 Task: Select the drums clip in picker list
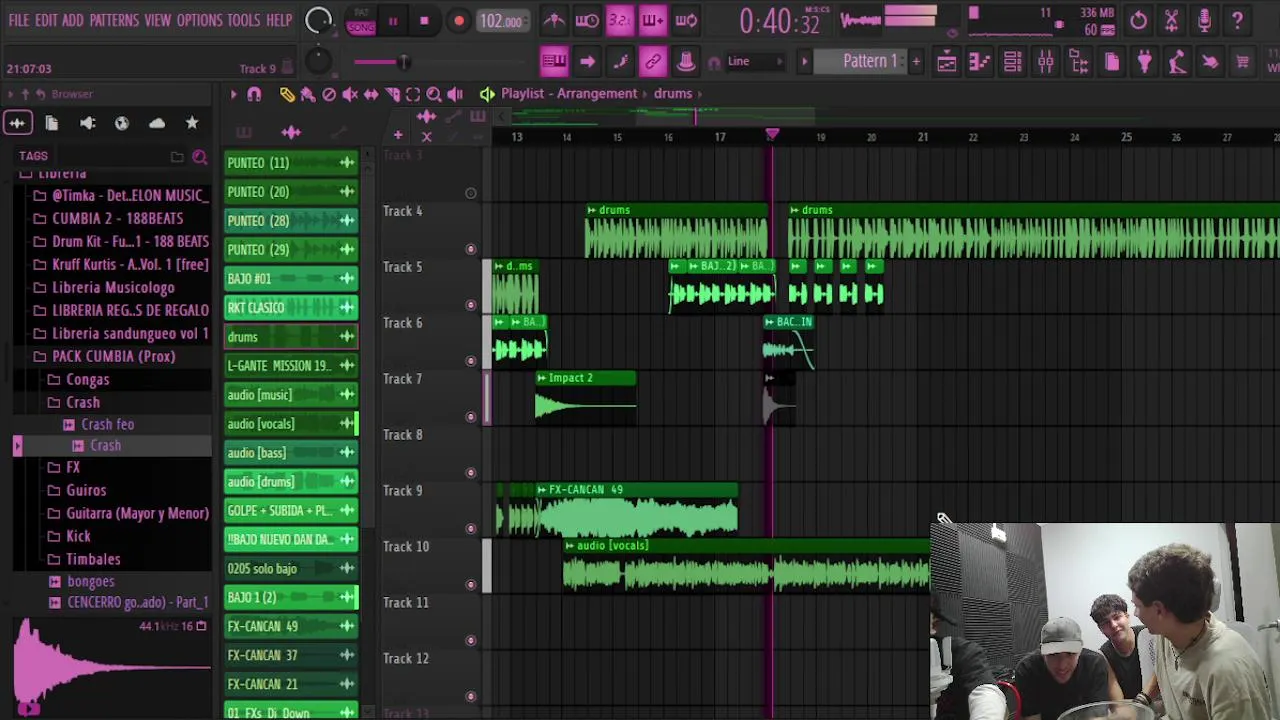click(x=291, y=337)
